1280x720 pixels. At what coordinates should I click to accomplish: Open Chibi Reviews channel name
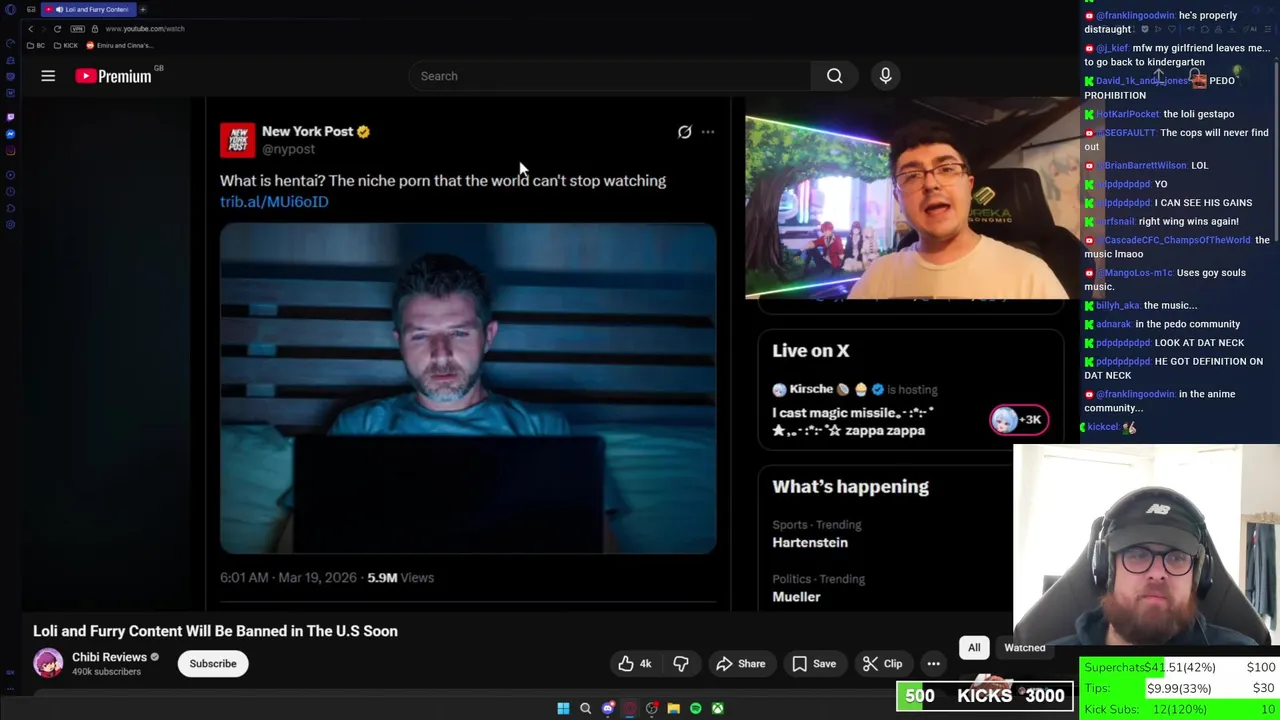(x=110, y=657)
